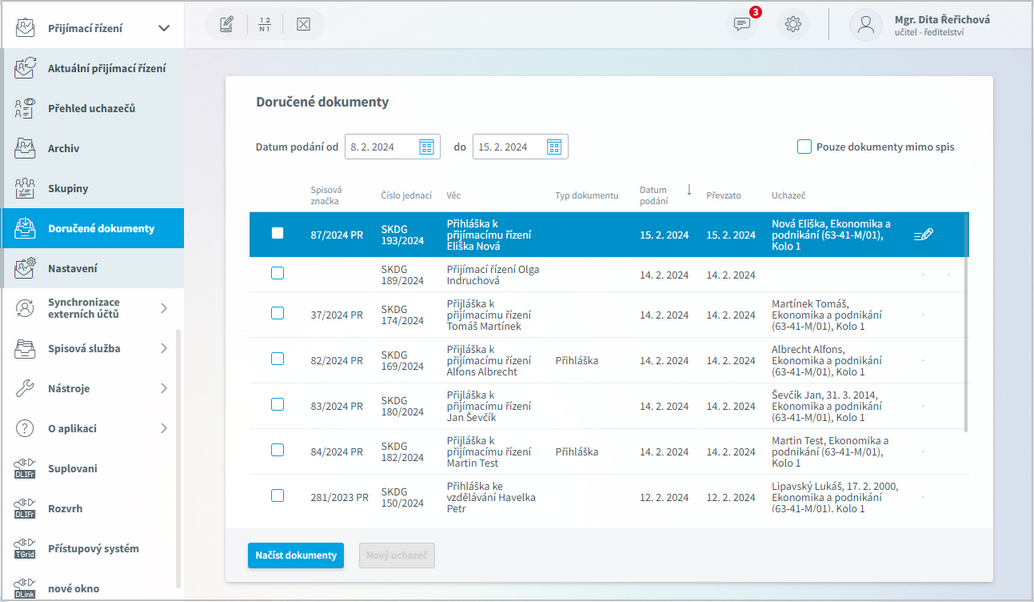
Task: Check the SKDG 189/2024 row checkbox
Action: click(278, 273)
